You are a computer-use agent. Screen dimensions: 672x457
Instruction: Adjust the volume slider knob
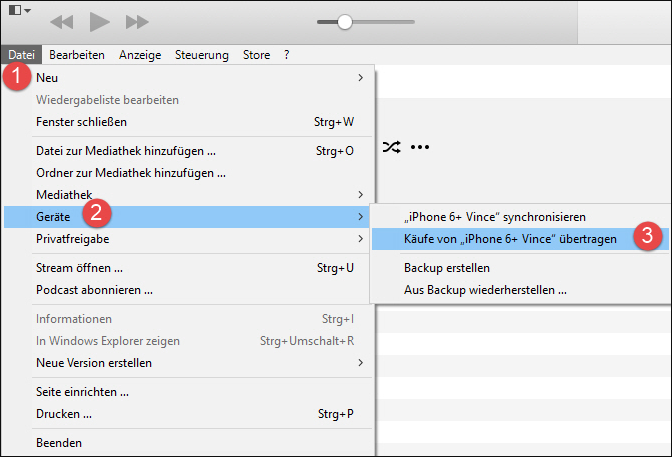pos(345,21)
